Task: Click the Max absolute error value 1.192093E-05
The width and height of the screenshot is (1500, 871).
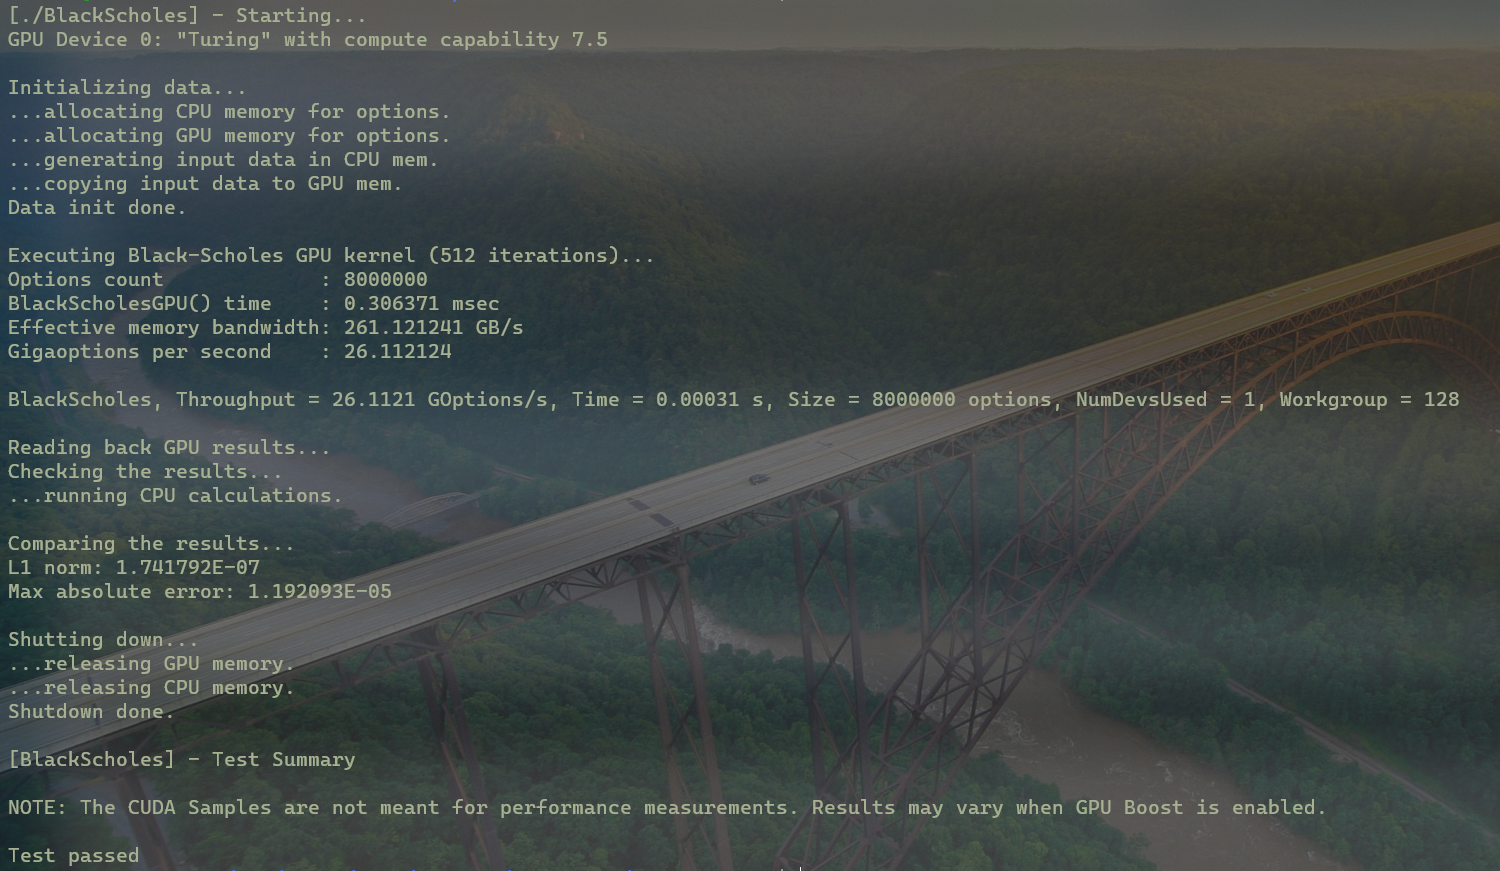Action: 320,592
